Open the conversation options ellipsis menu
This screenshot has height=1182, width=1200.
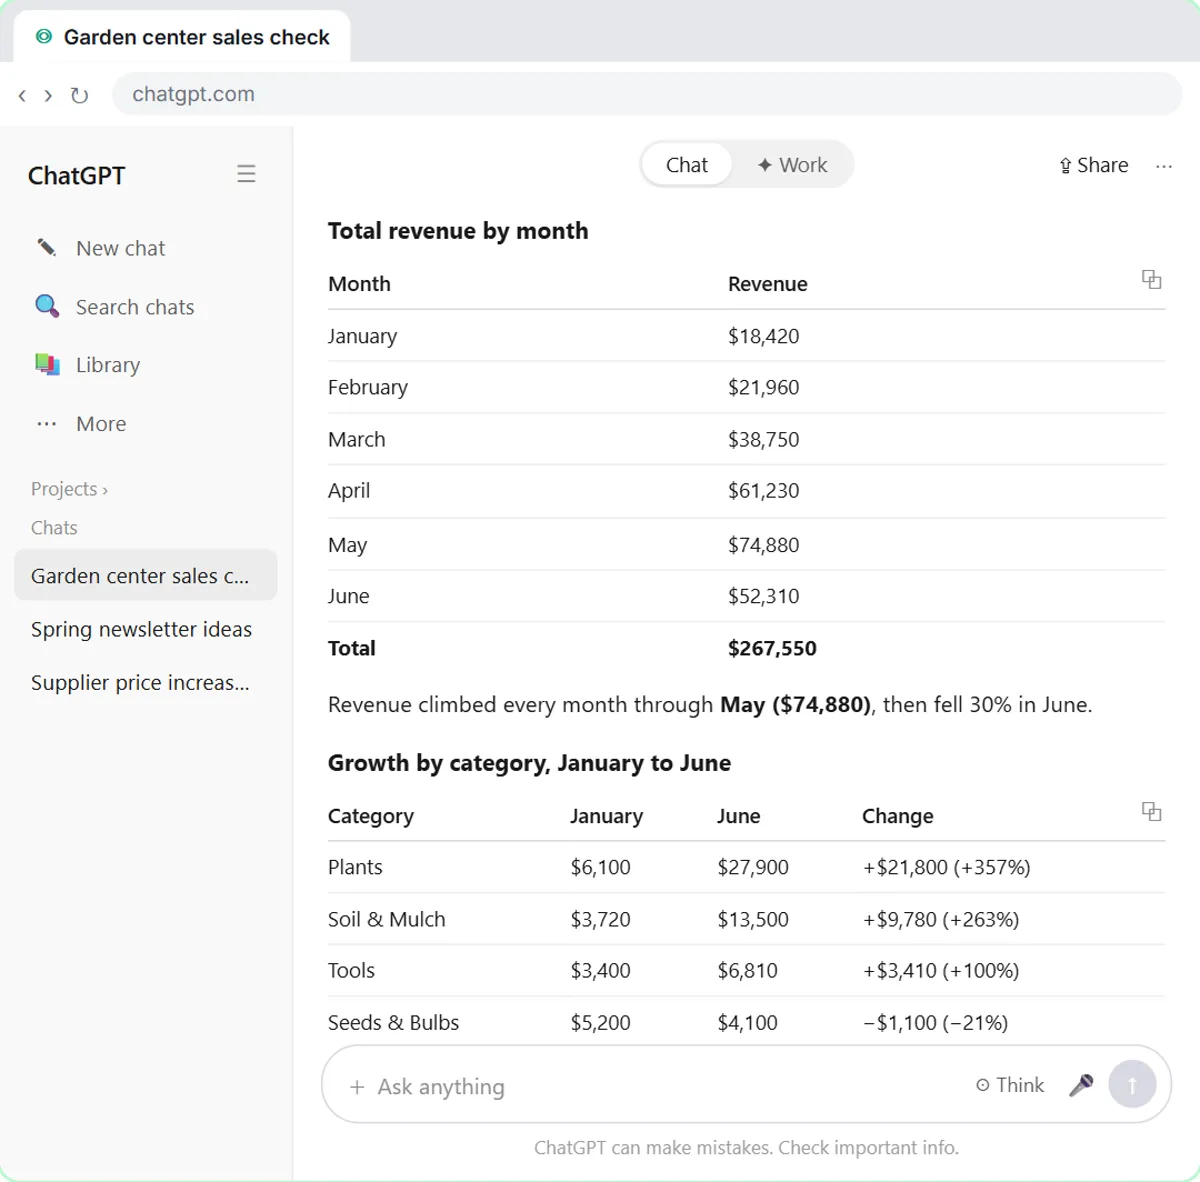[x=1164, y=166]
